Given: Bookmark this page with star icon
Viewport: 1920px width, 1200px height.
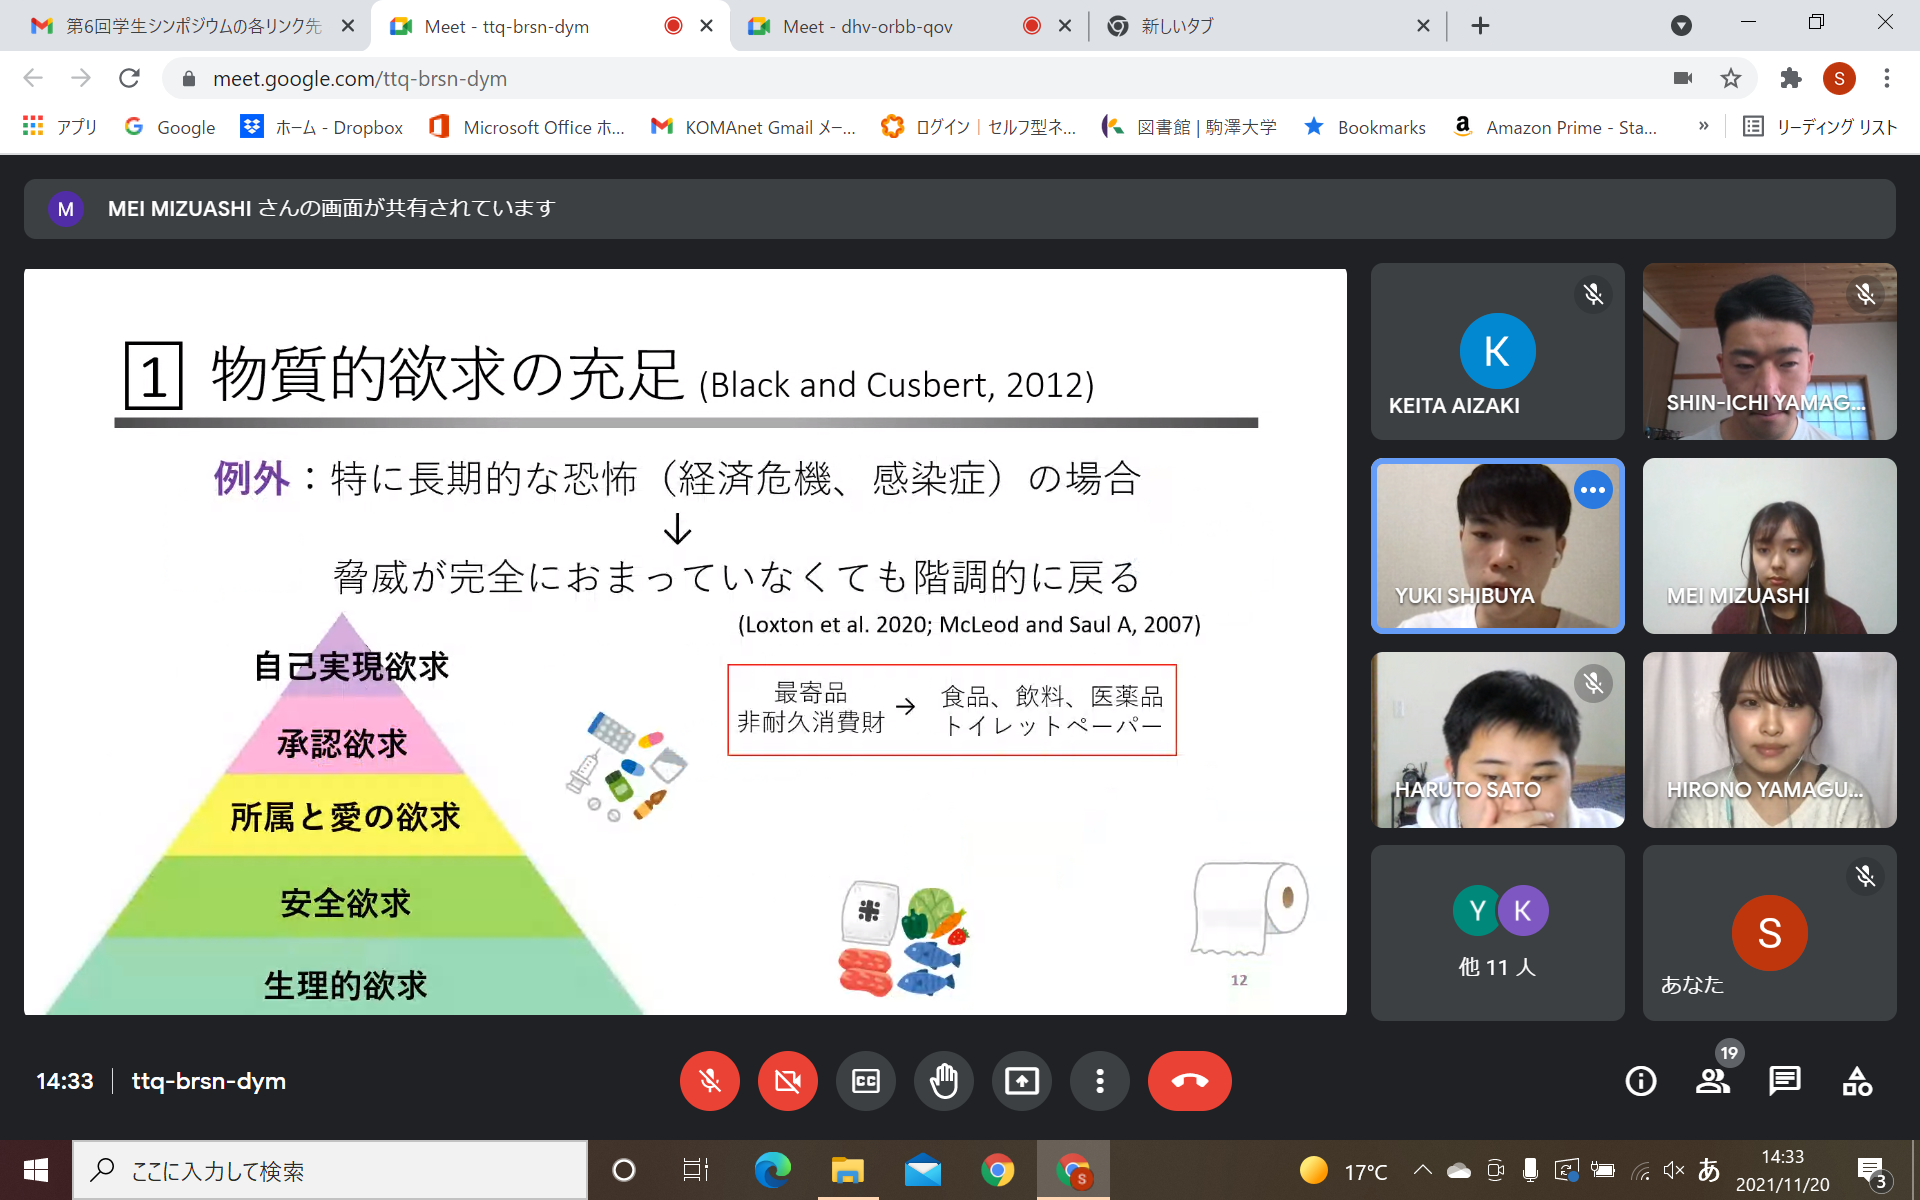Looking at the screenshot, I should (1731, 78).
